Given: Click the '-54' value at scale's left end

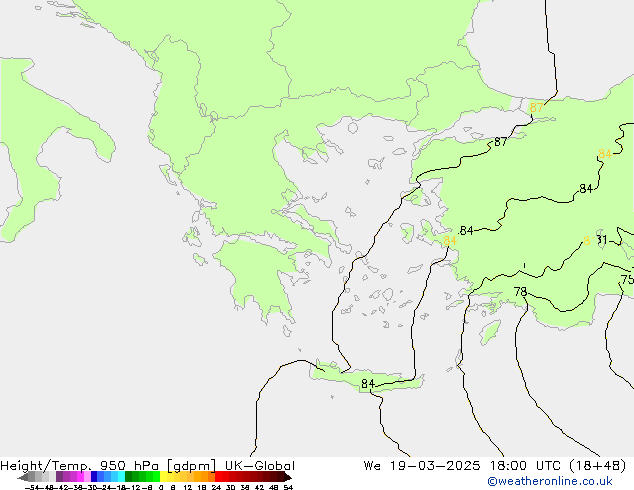Looking at the screenshot, I should coord(32,487).
